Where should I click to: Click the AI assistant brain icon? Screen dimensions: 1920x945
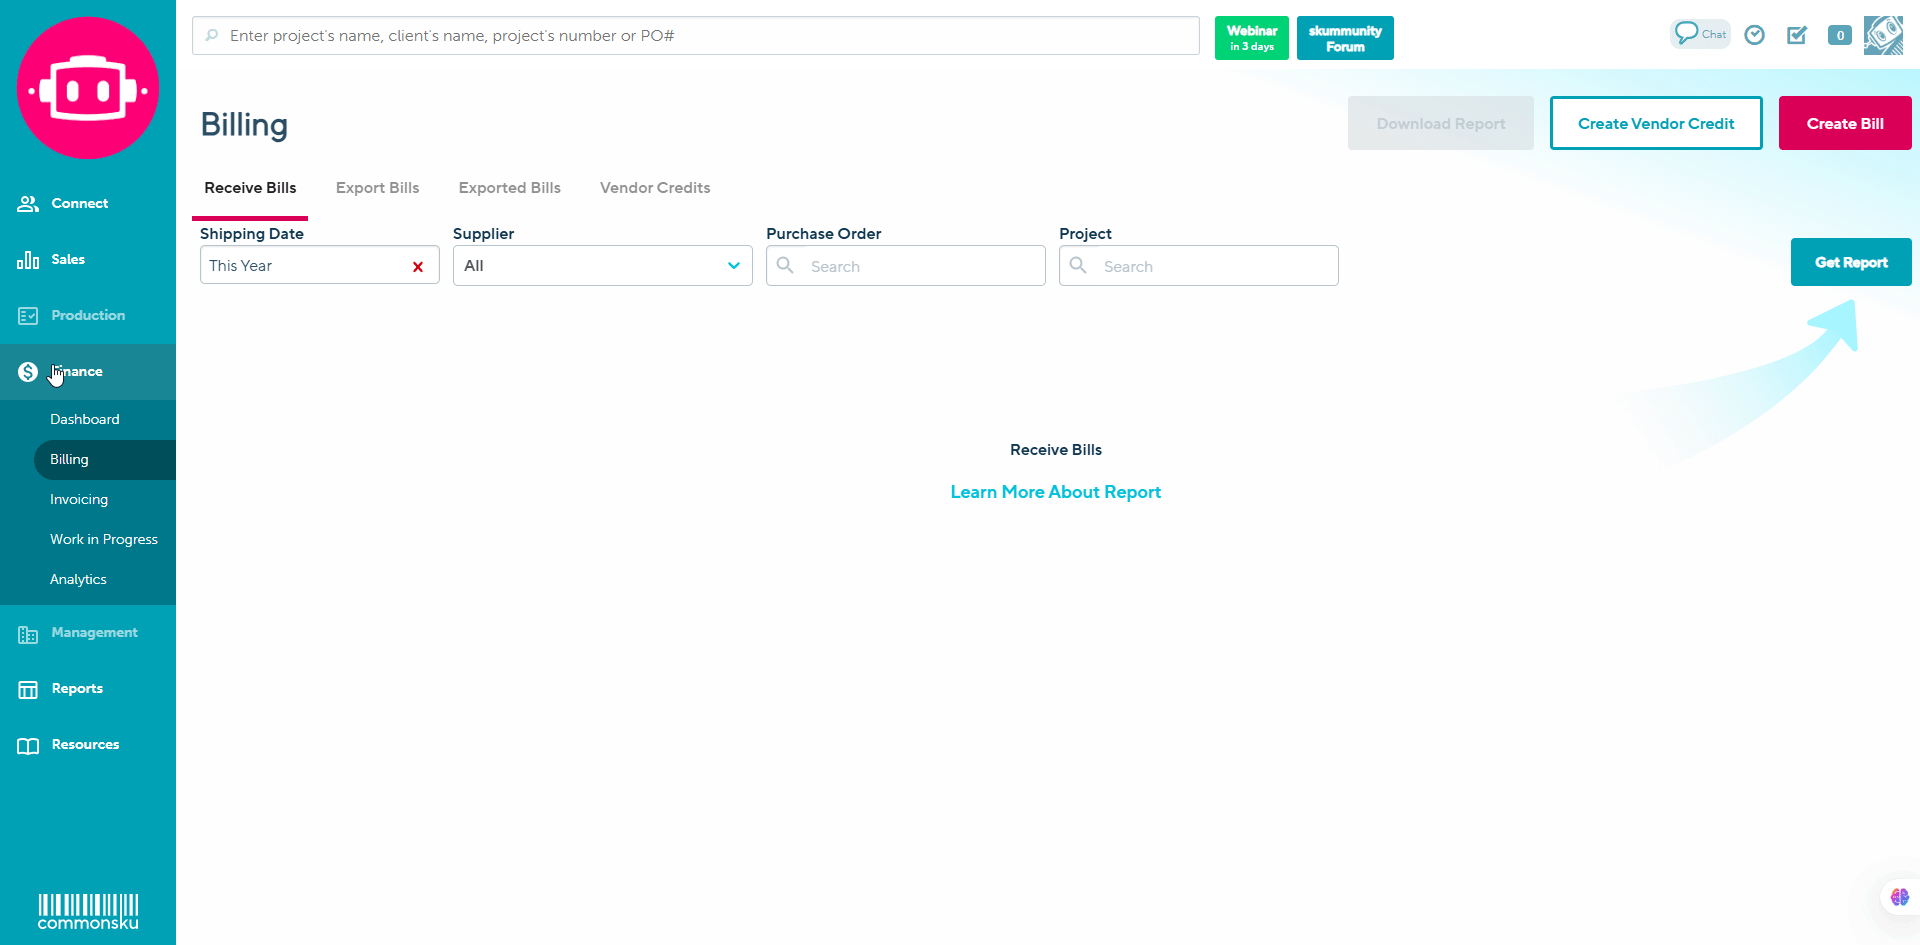click(x=1899, y=897)
